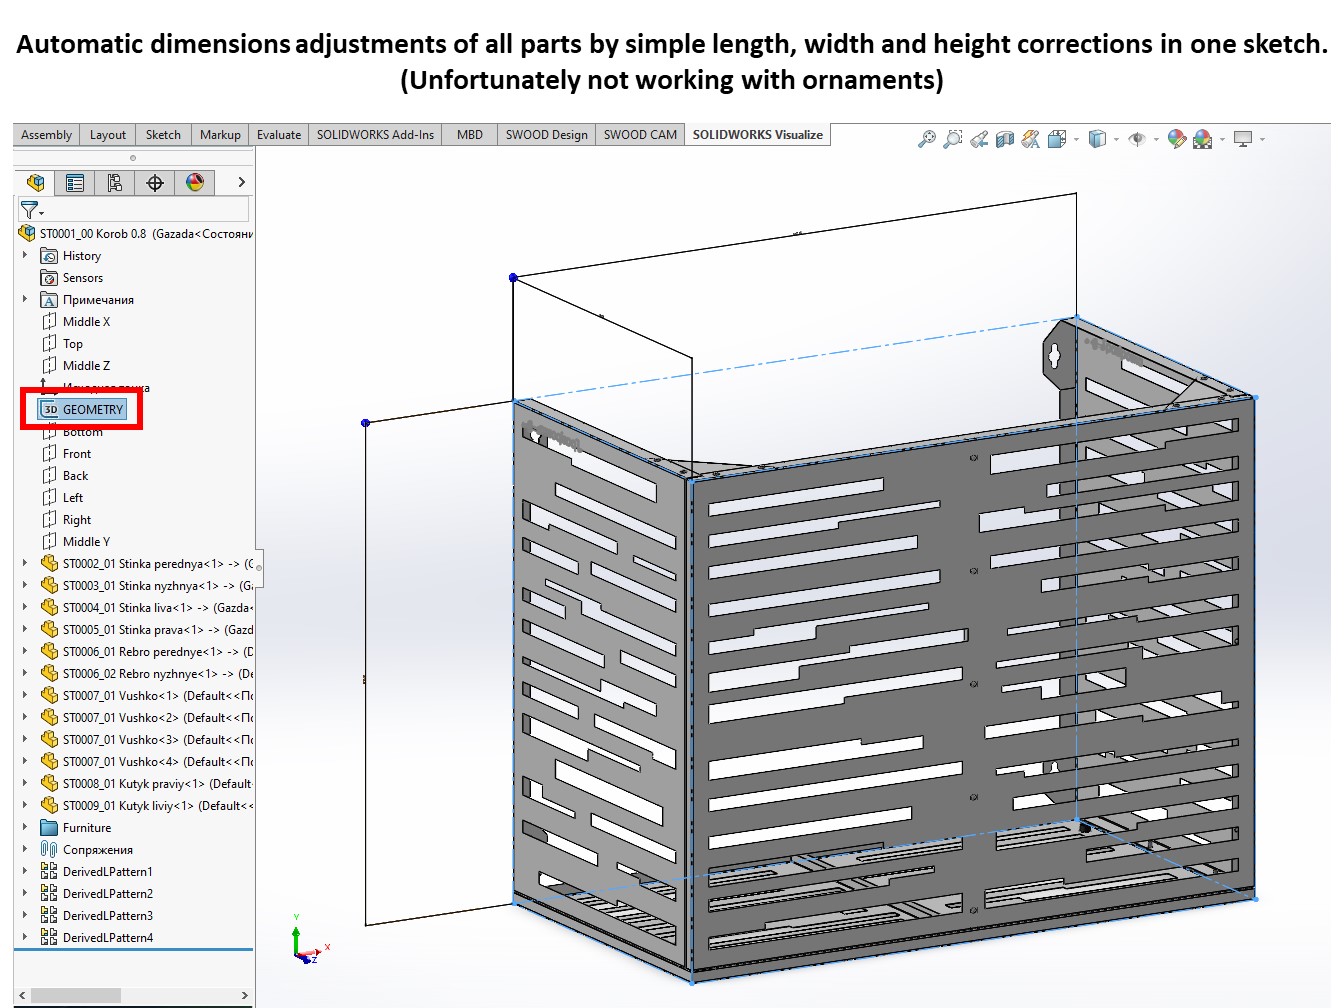This screenshot has height=1008, width=1344.
Task: Open the Hide/Show Items dropdown arrow
Action: [x=1156, y=140]
